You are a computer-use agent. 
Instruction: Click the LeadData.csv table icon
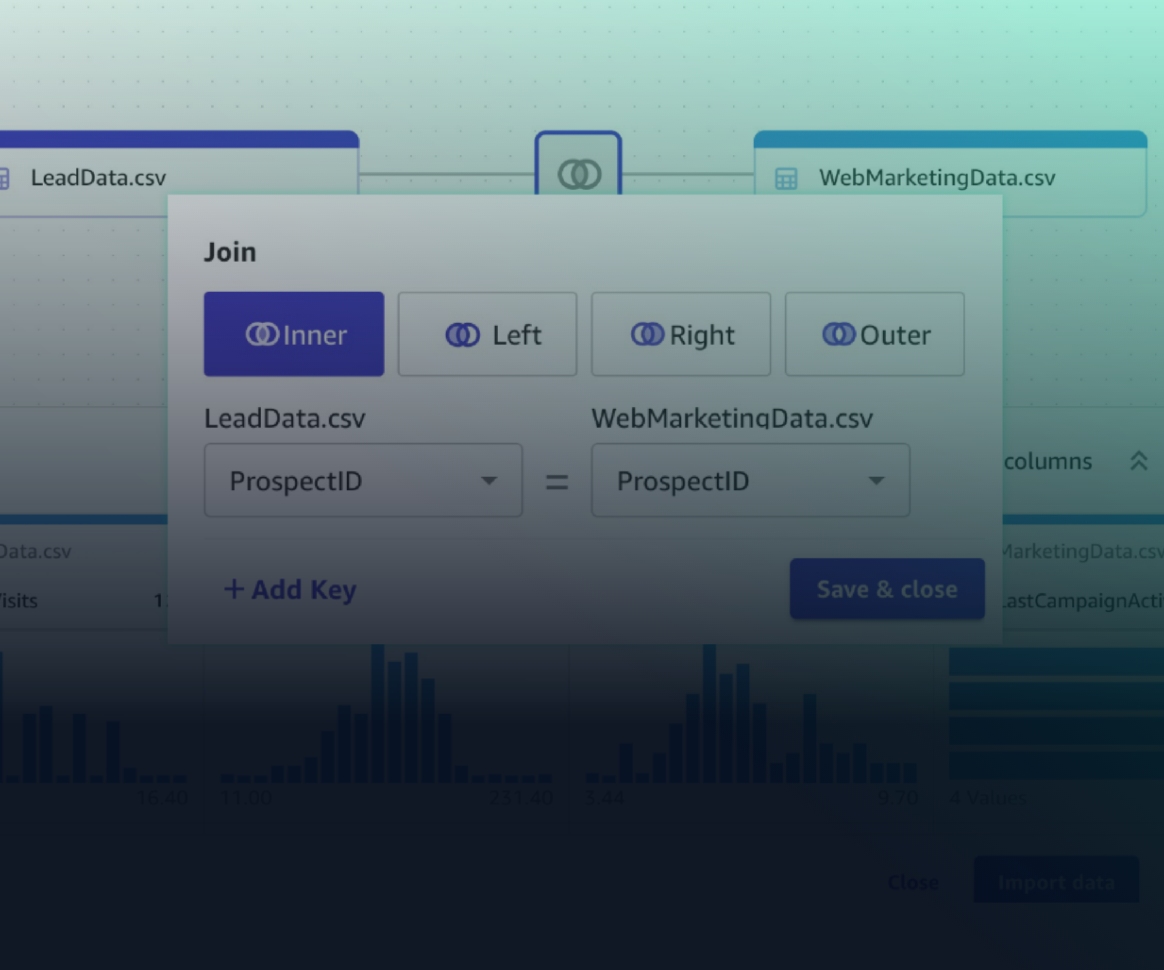pyautogui.click(x=4, y=178)
